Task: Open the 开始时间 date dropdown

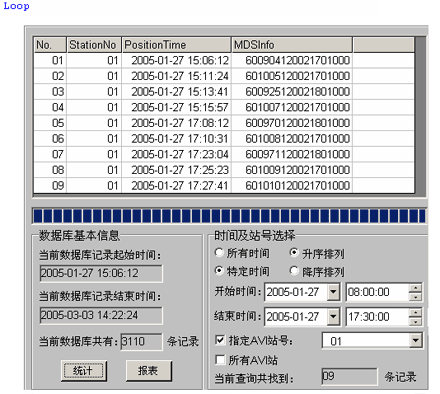Action: click(x=333, y=292)
